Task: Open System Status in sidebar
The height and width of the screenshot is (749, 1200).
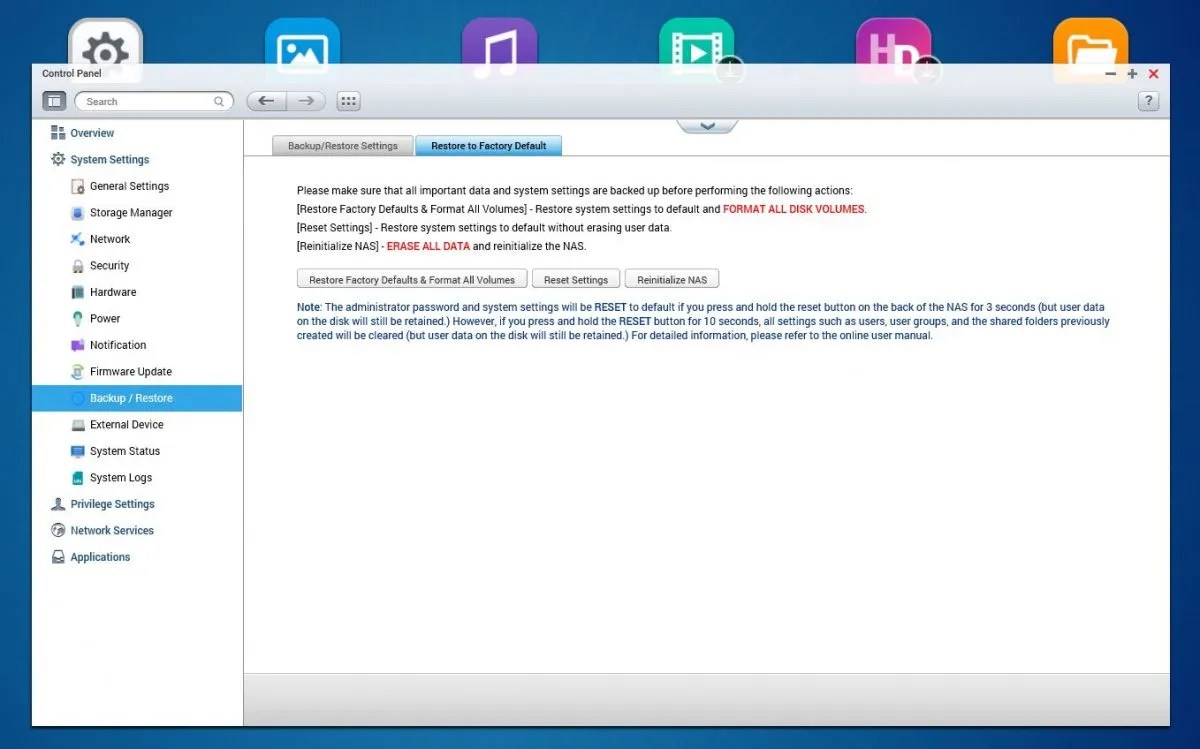Action: (x=125, y=451)
